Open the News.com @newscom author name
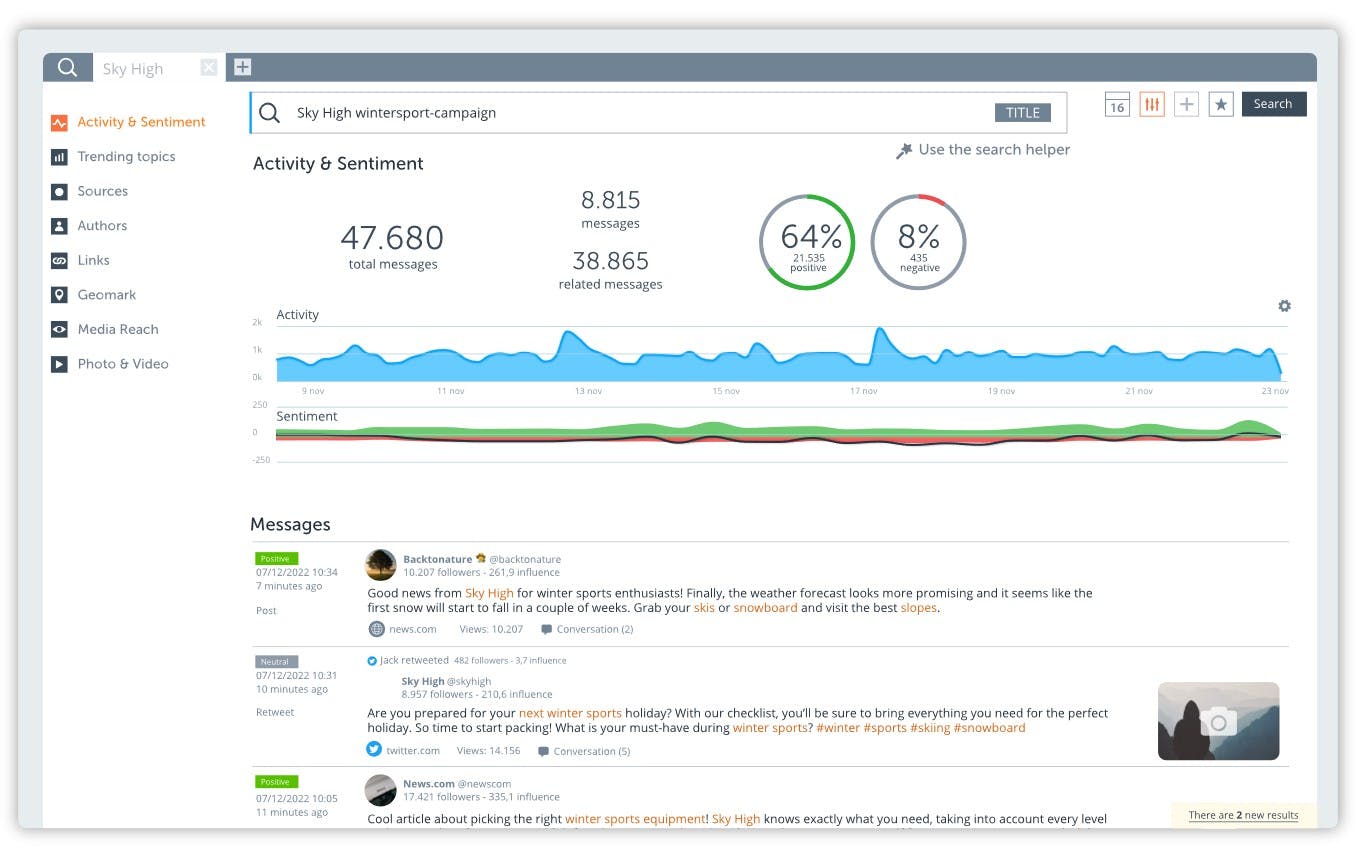 click(457, 784)
